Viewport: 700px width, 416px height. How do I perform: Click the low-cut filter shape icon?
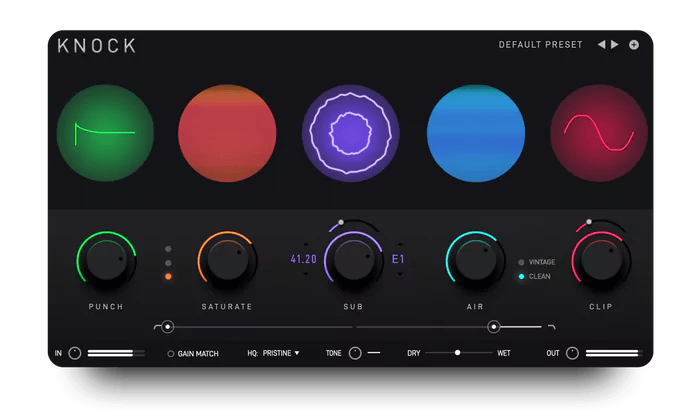pyautogui.click(x=156, y=327)
